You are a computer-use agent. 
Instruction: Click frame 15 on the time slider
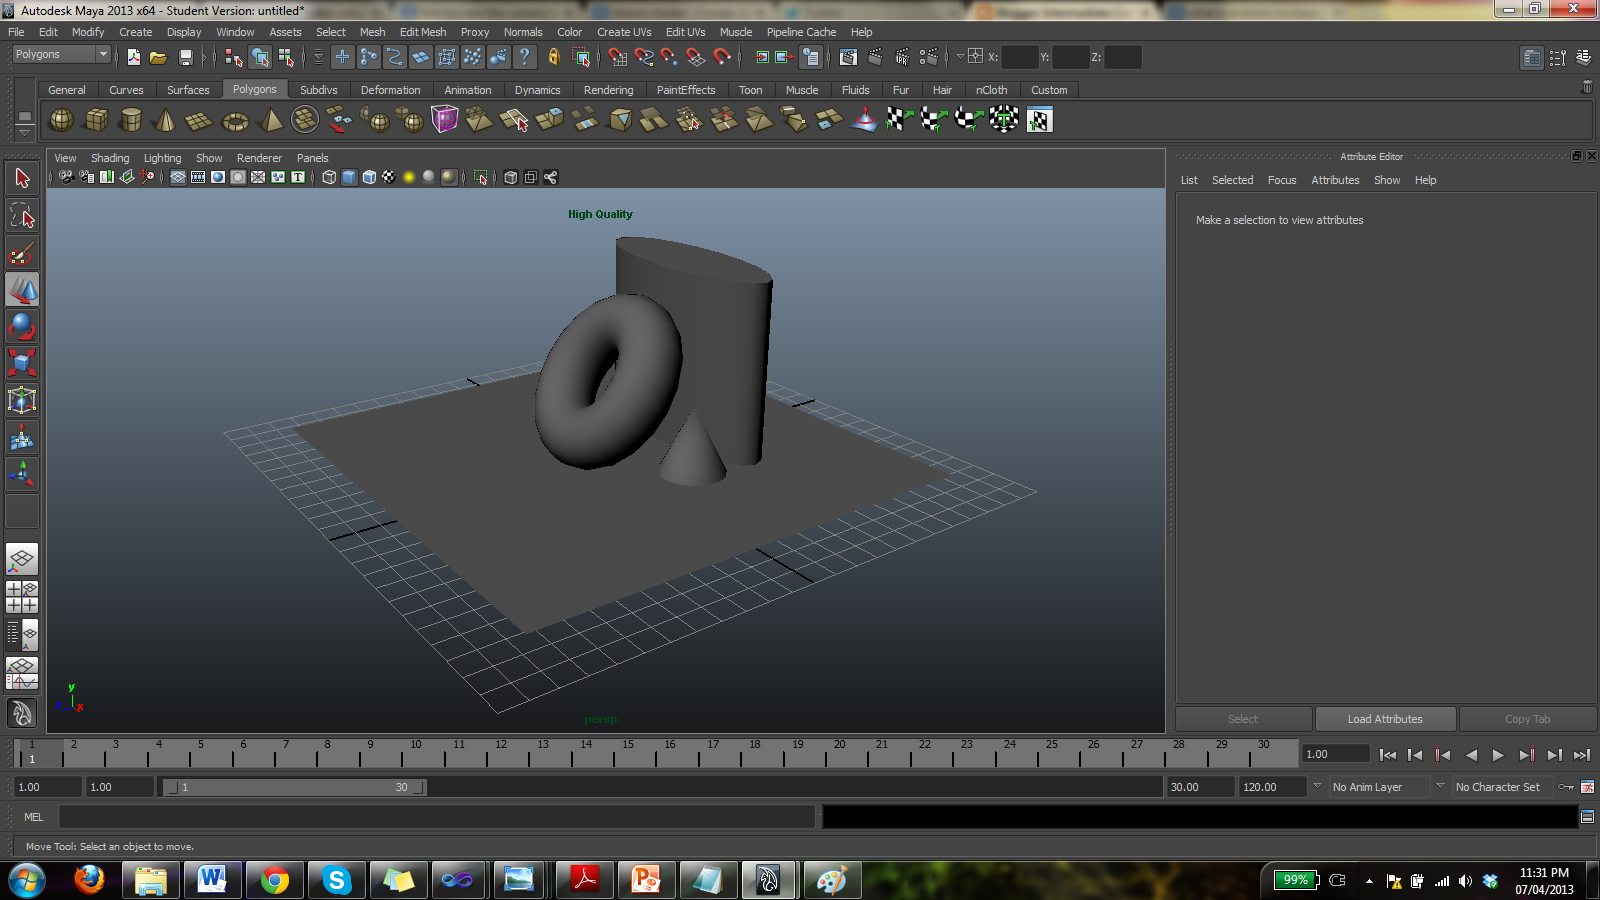point(628,752)
